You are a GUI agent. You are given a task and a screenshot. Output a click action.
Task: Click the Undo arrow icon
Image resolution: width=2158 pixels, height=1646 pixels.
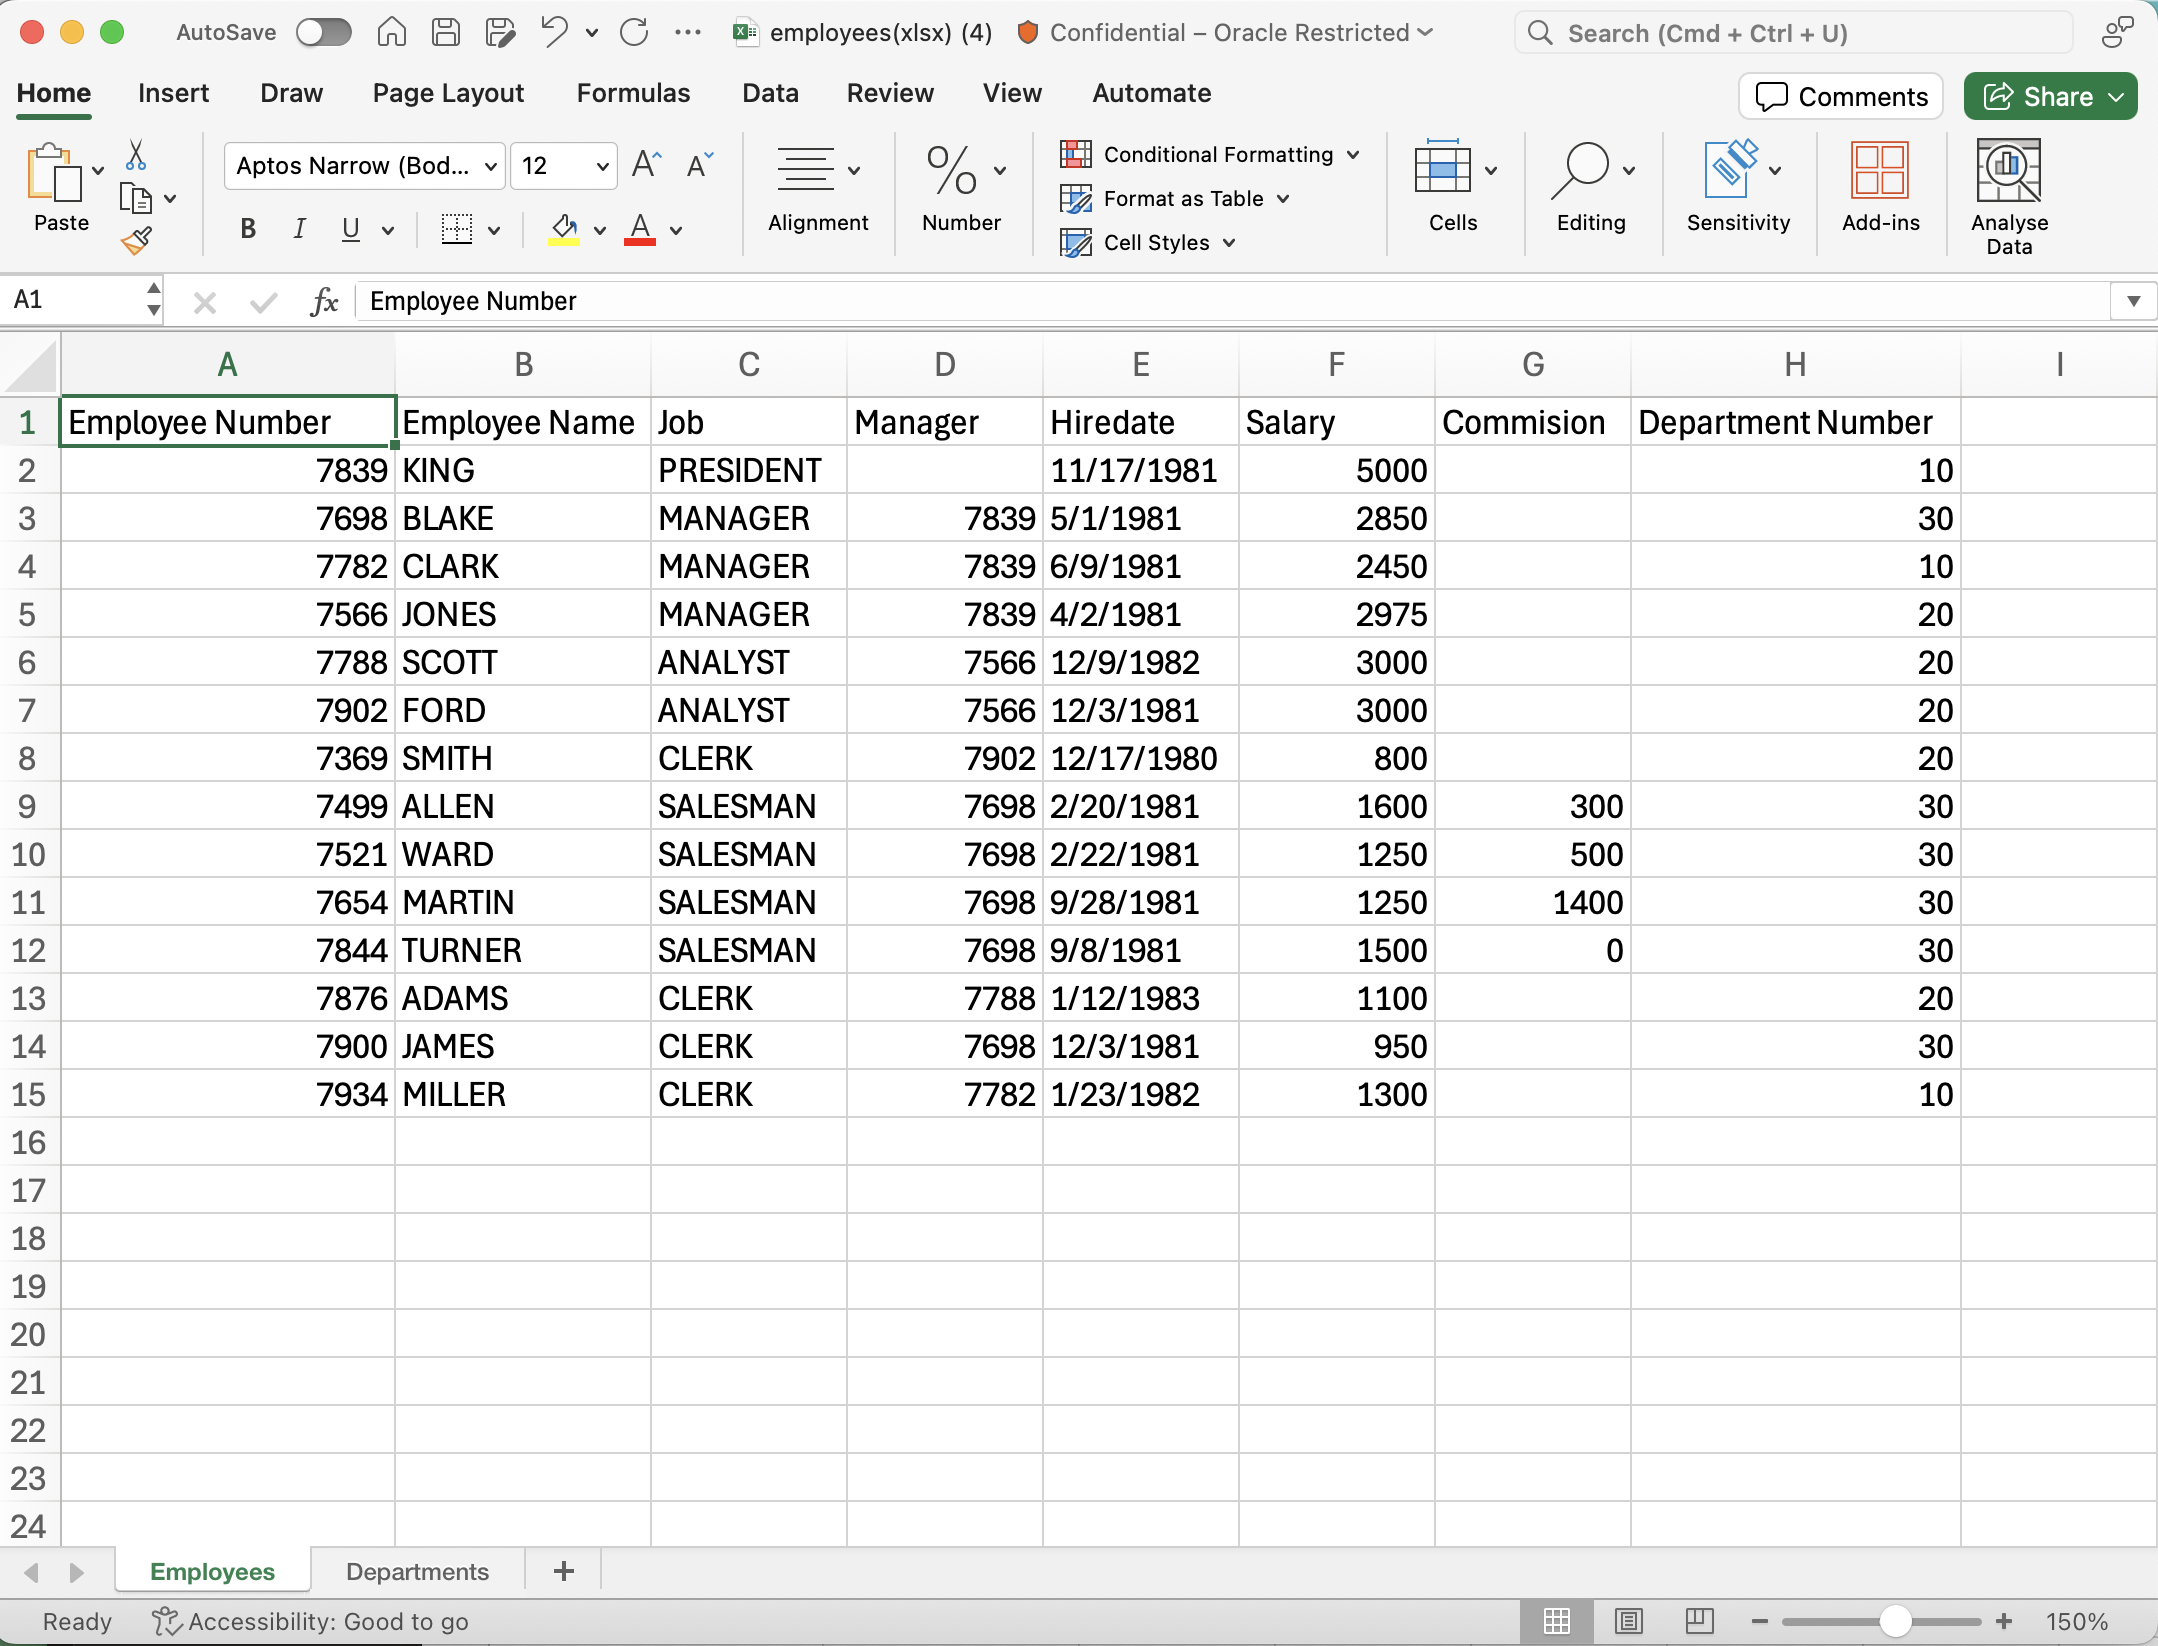tap(554, 33)
